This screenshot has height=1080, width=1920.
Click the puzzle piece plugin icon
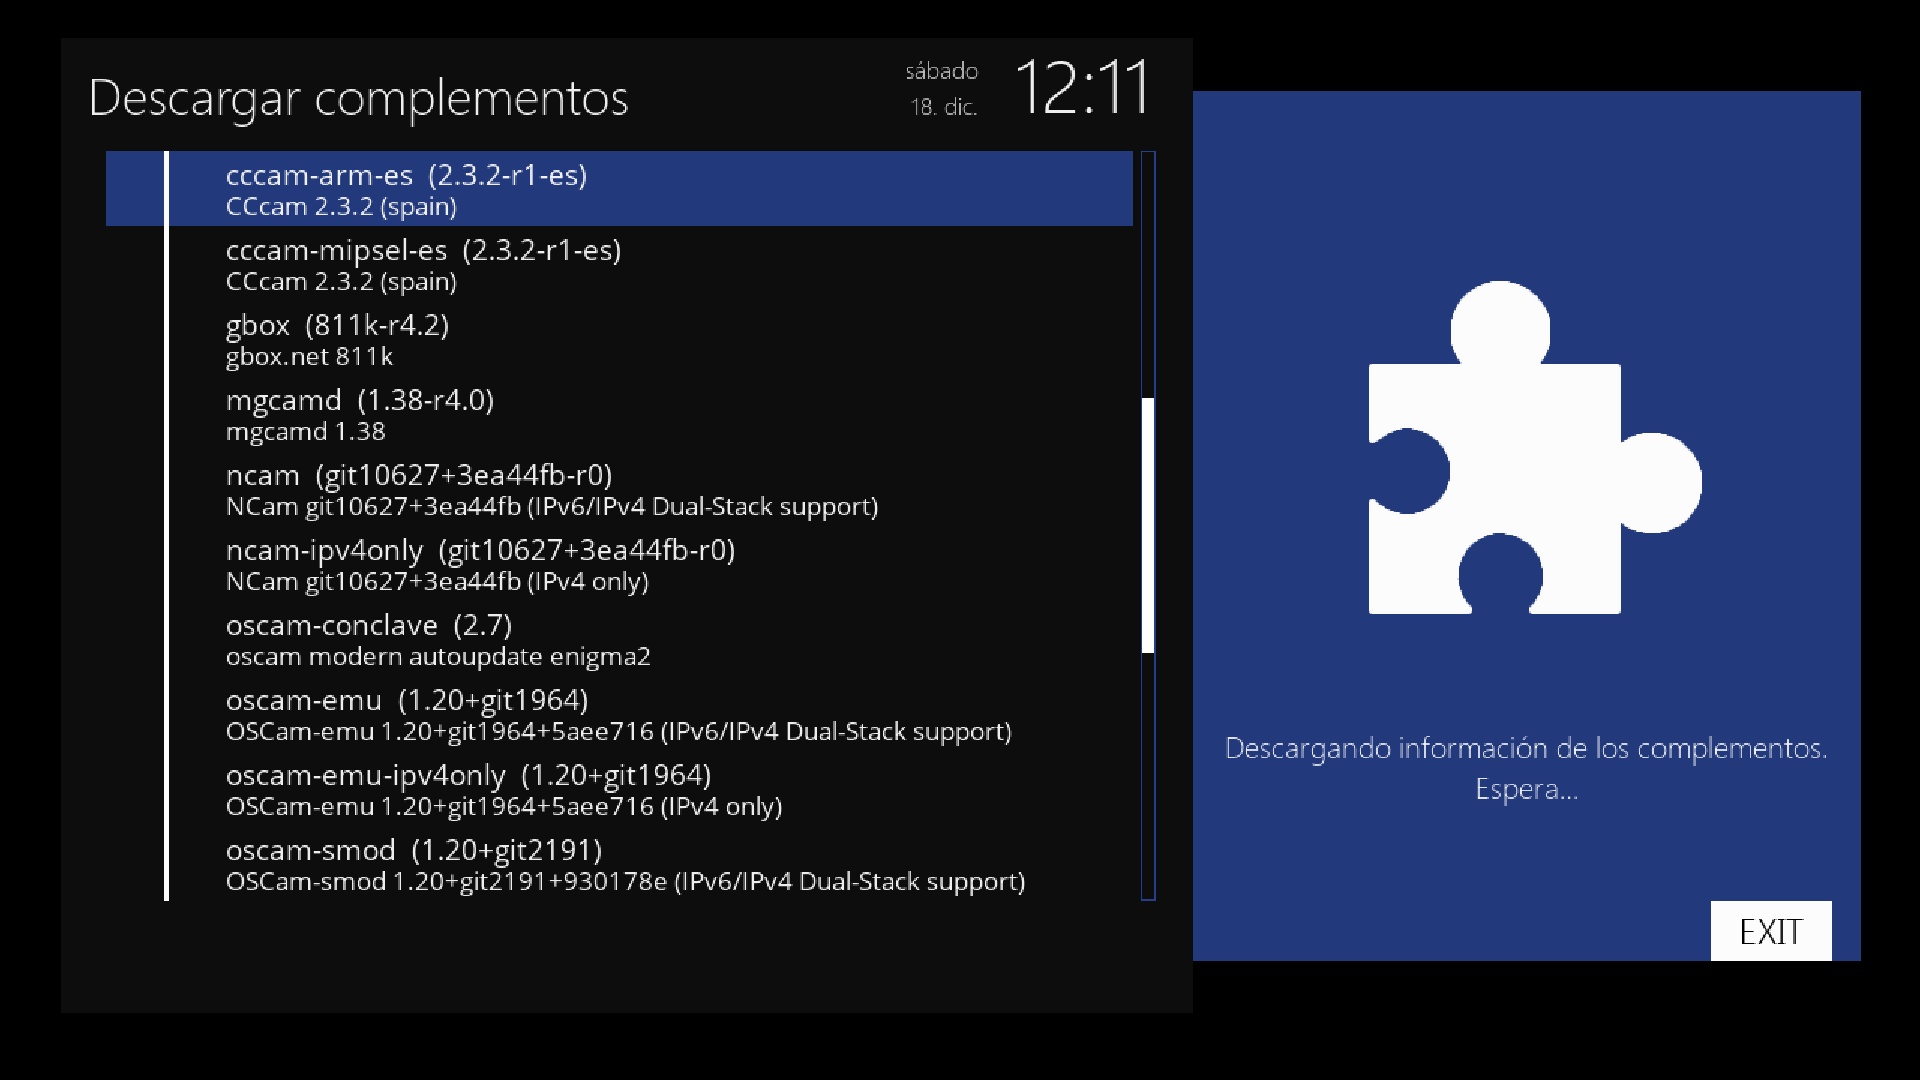[x=1534, y=448]
